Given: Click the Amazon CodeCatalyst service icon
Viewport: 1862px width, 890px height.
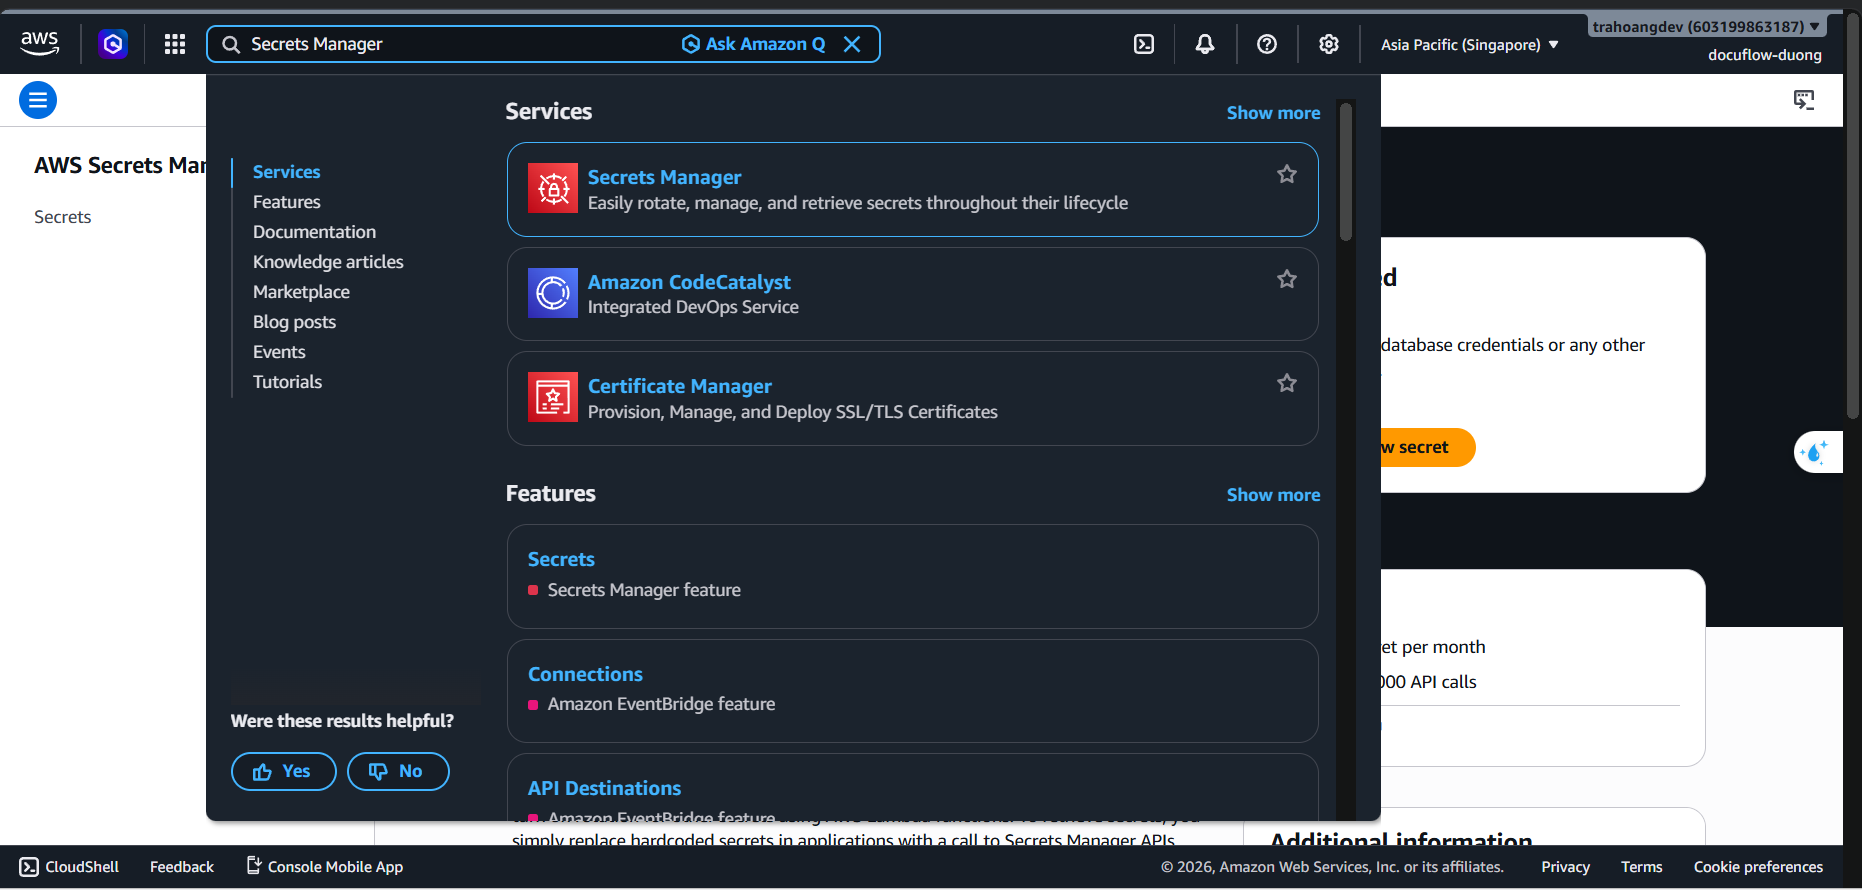Looking at the screenshot, I should pyautogui.click(x=553, y=293).
